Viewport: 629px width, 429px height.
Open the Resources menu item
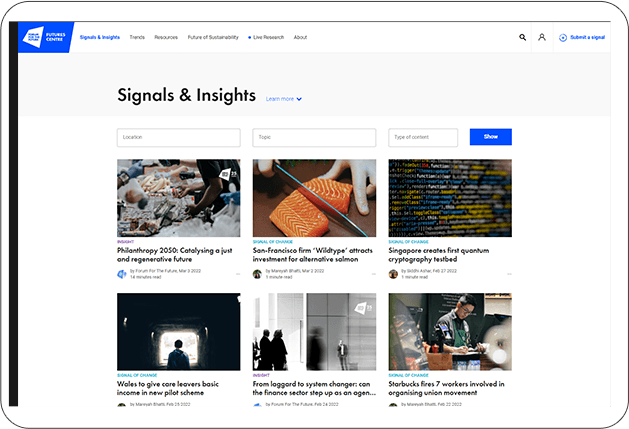166,37
